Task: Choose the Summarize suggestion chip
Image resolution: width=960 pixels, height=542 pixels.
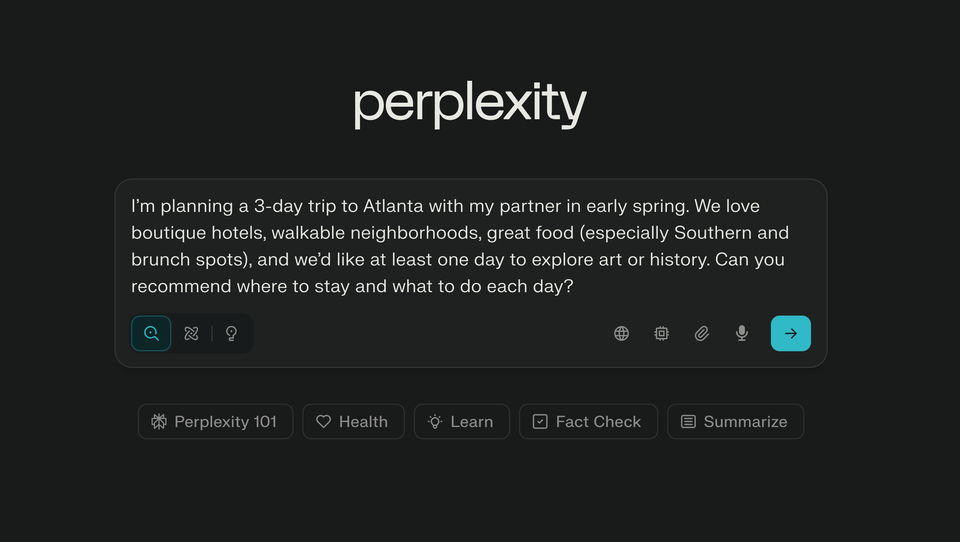Action: click(x=735, y=422)
